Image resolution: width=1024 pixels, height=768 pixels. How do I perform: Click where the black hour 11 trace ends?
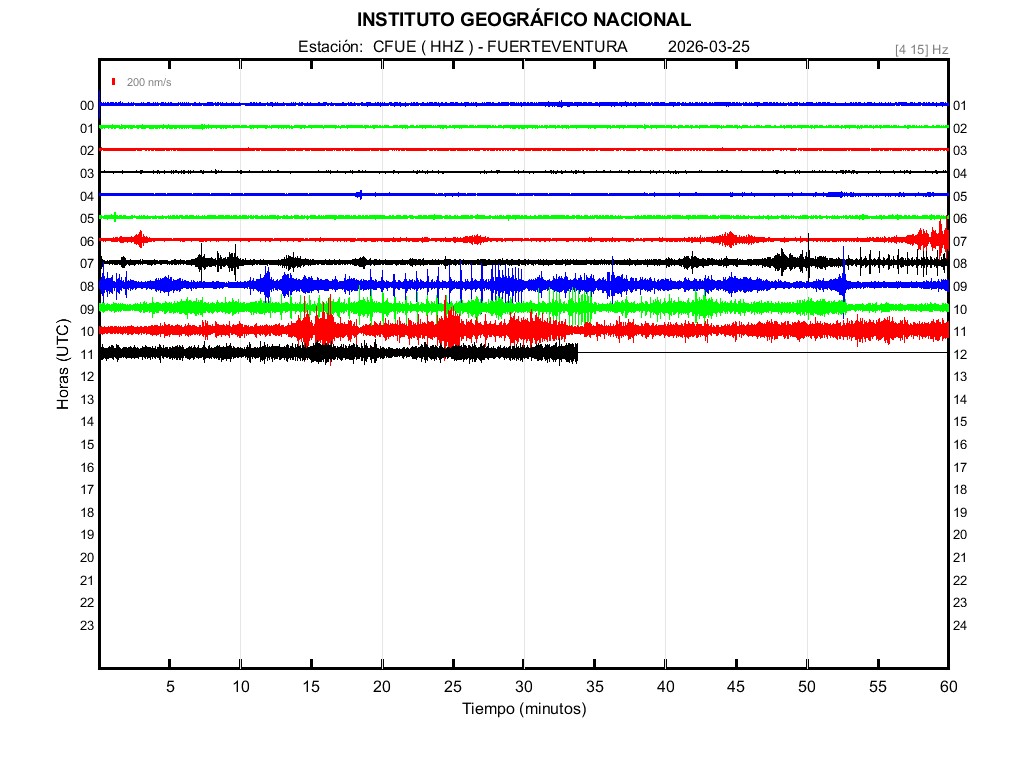[x=577, y=353]
